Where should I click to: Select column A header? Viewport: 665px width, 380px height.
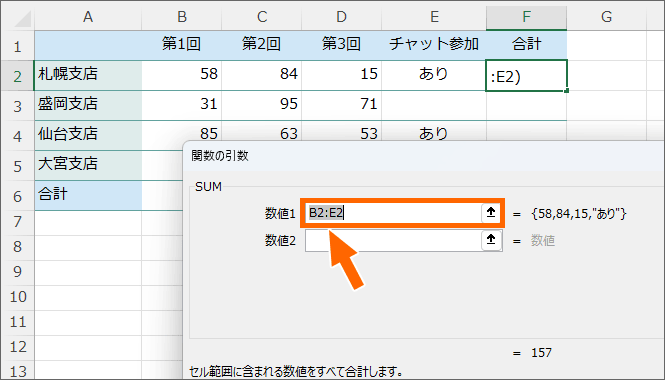(88, 17)
